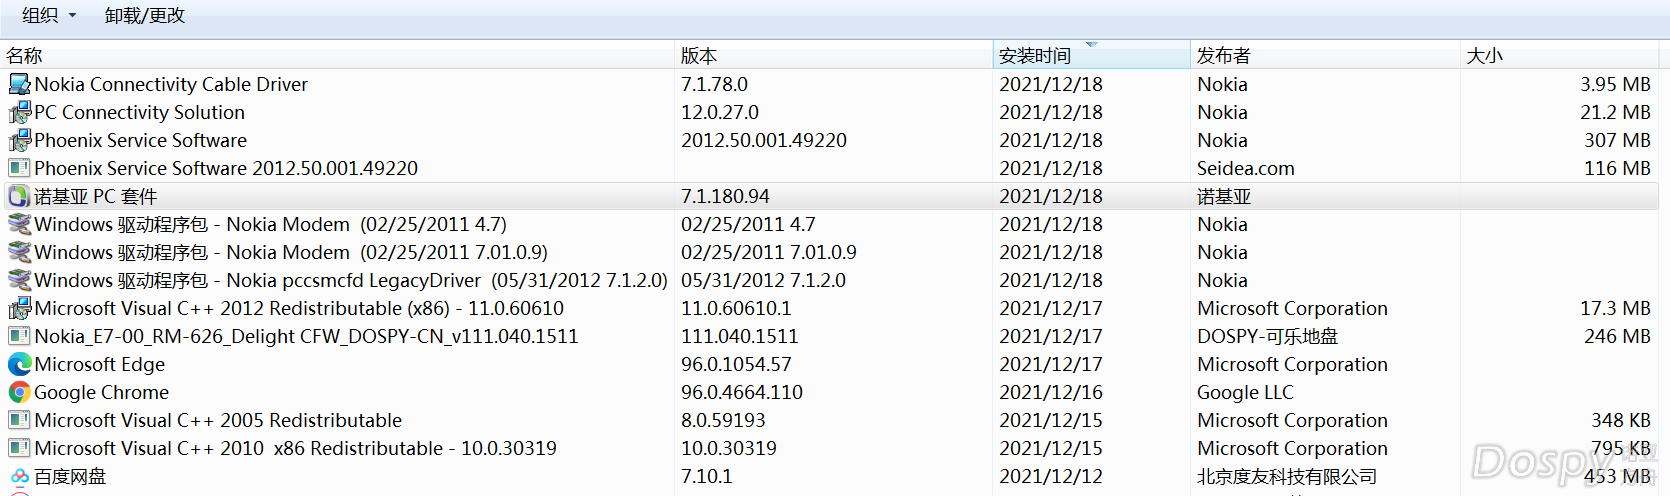Click the PC Connectivity Solution icon
The height and width of the screenshot is (496, 1670).
point(19,112)
